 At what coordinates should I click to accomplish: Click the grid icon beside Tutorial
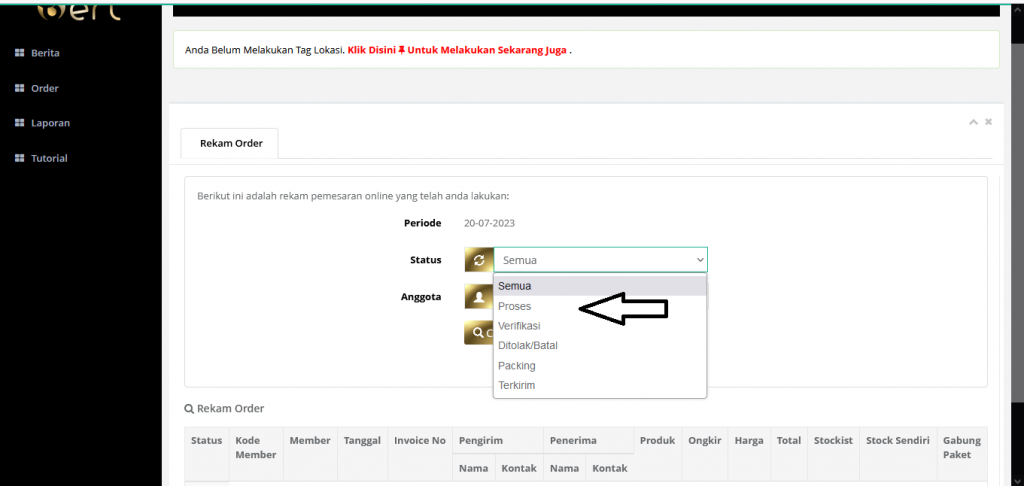[x=19, y=158]
